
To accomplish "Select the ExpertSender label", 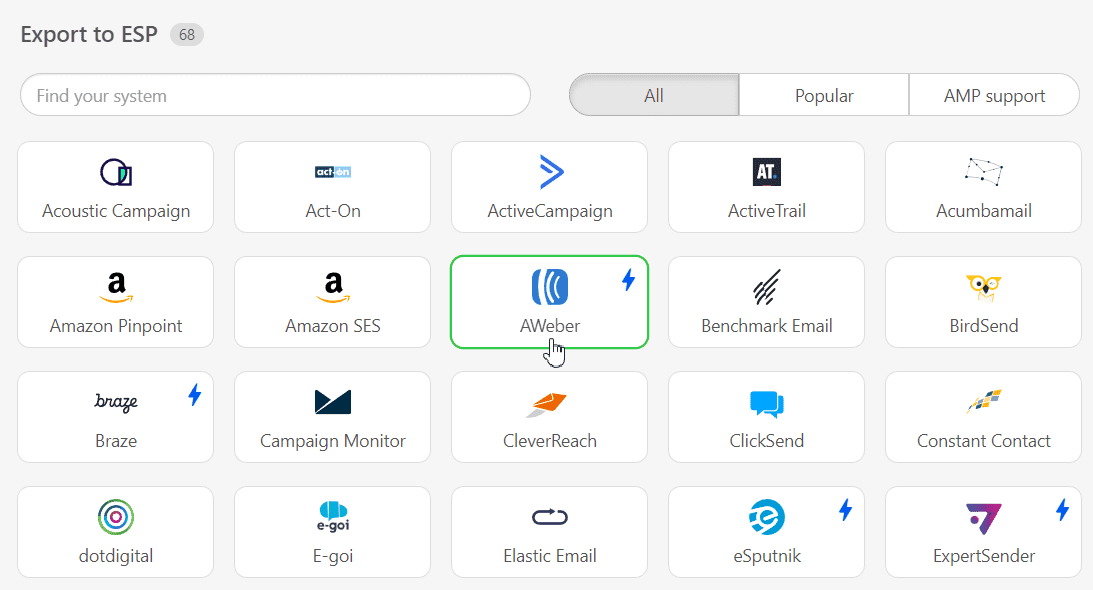I will [x=984, y=556].
